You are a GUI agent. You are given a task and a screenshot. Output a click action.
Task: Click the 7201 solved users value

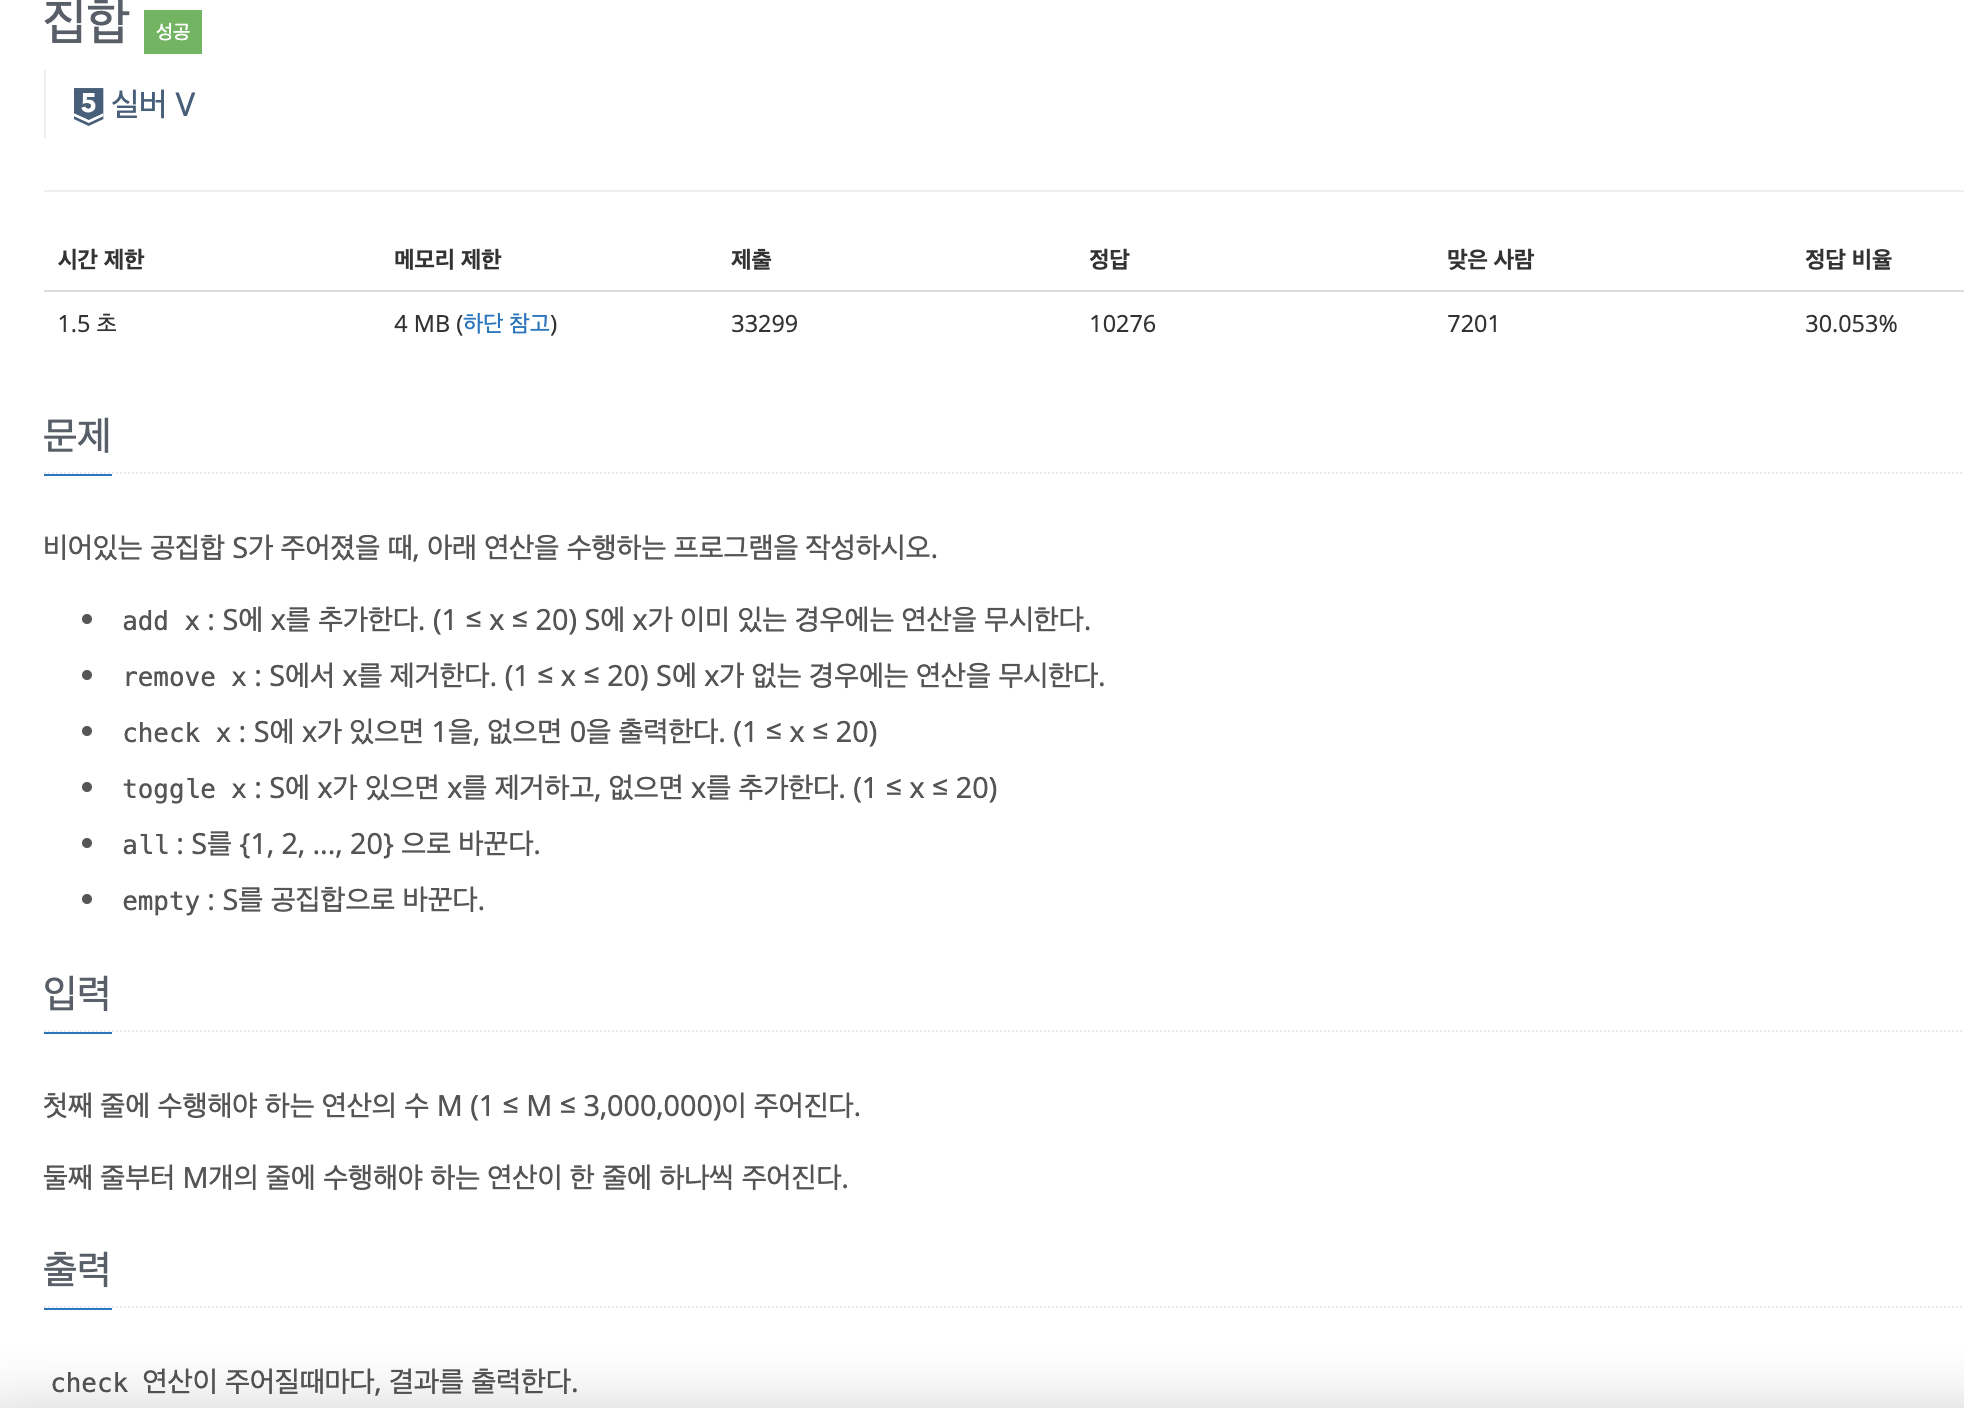pyautogui.click(x=1472, y=323)
